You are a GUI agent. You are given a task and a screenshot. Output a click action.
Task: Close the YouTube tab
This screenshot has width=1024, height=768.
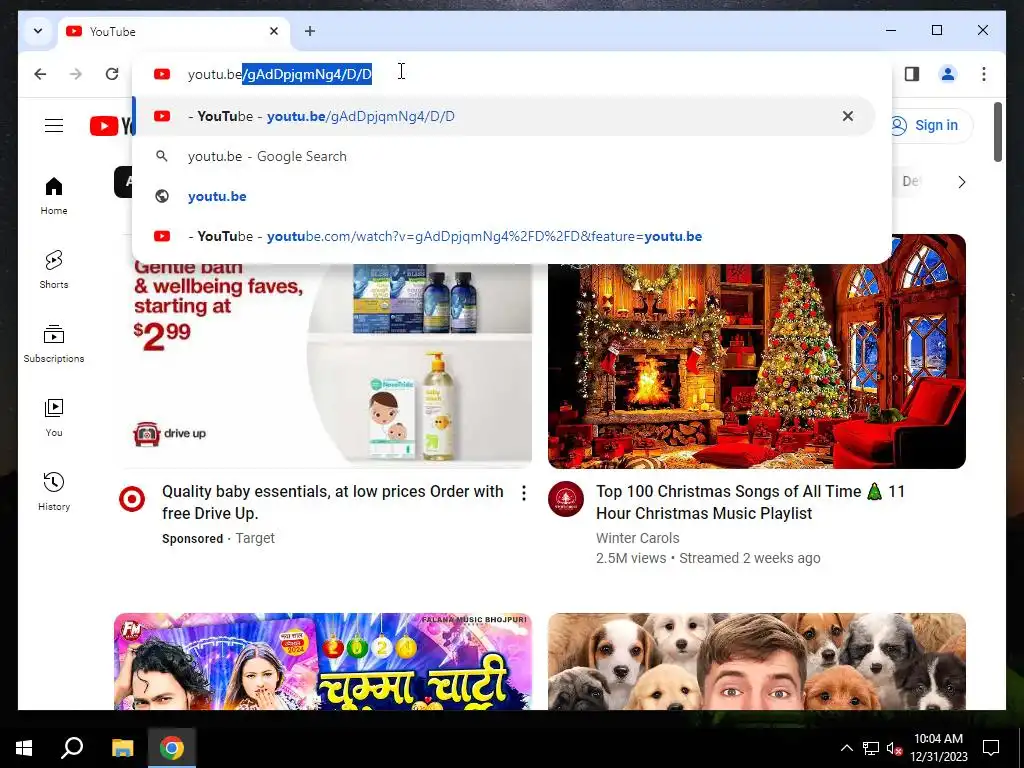click(x=274, y=31)
